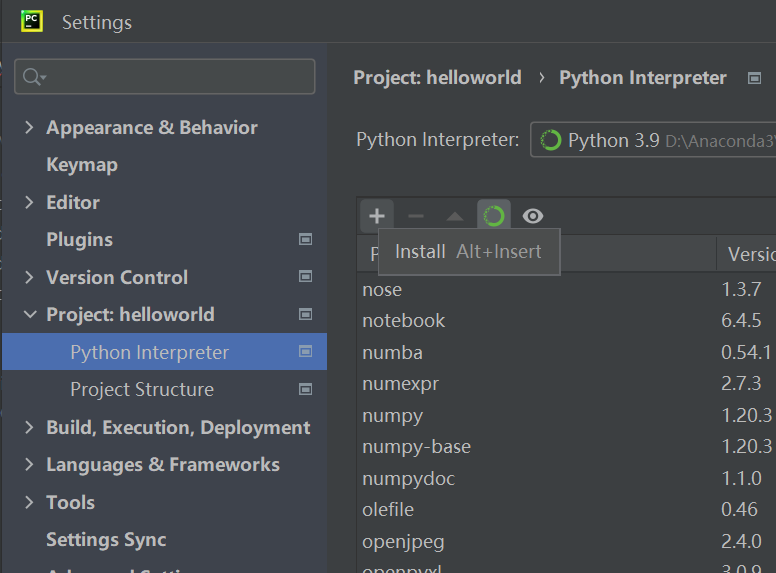Image resolution: width=776 pixels, height=573 pixels.
Task: Click the project-level icon beside Project Structure
Action: click(306, 389)
